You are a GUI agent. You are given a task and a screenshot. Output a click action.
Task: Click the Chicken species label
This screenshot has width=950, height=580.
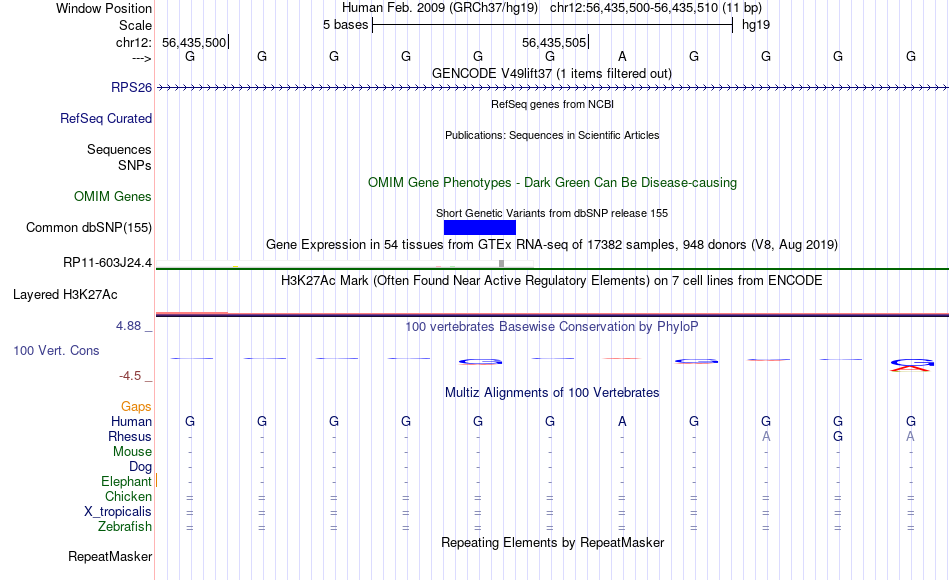point(128,496)
